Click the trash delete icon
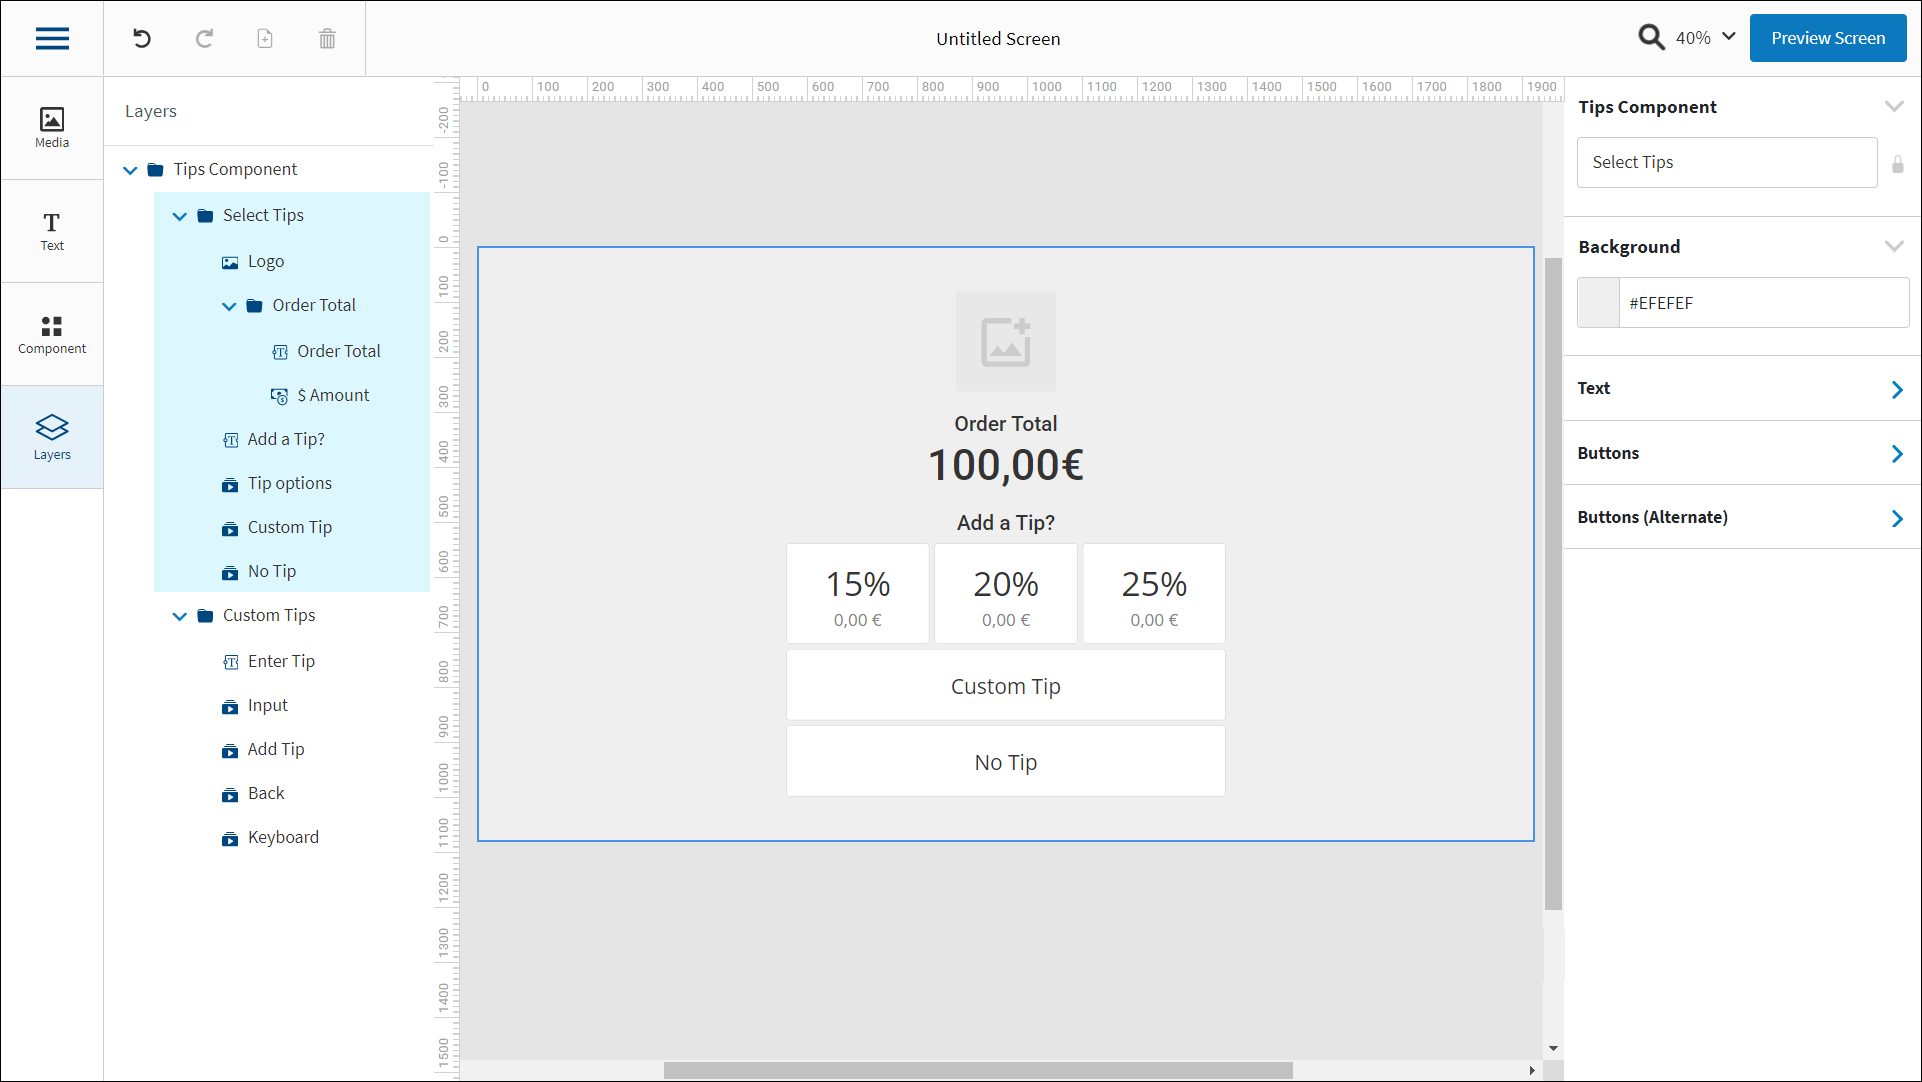Image resolution: width=1922 pixels, height=1082 pixels. coord(327,39)
